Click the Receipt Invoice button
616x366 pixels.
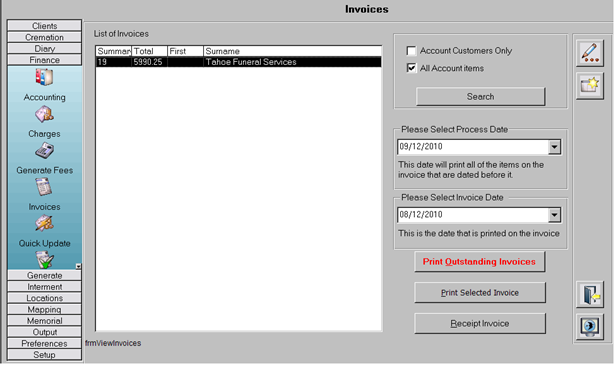(480, 324)
